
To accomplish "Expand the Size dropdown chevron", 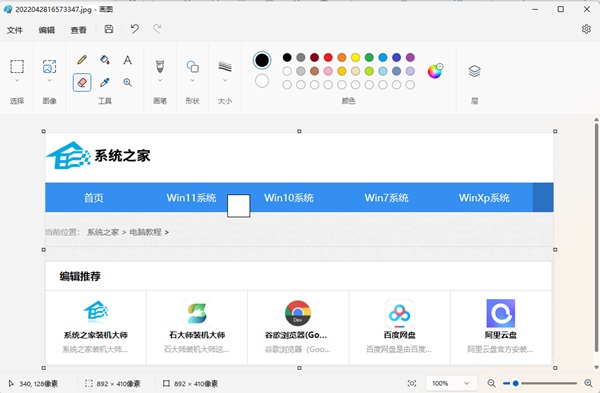I will pyautogui.click(x=225, y=80).
